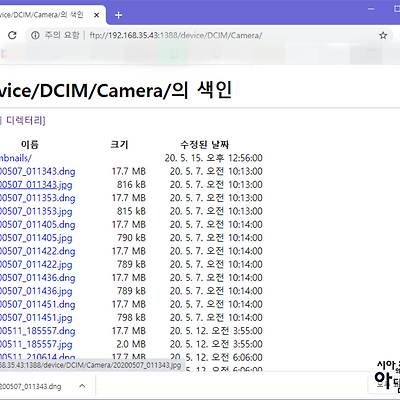Screen dimensions: 400x400
Task: Minimize the browser window
Action: (371, 9)
